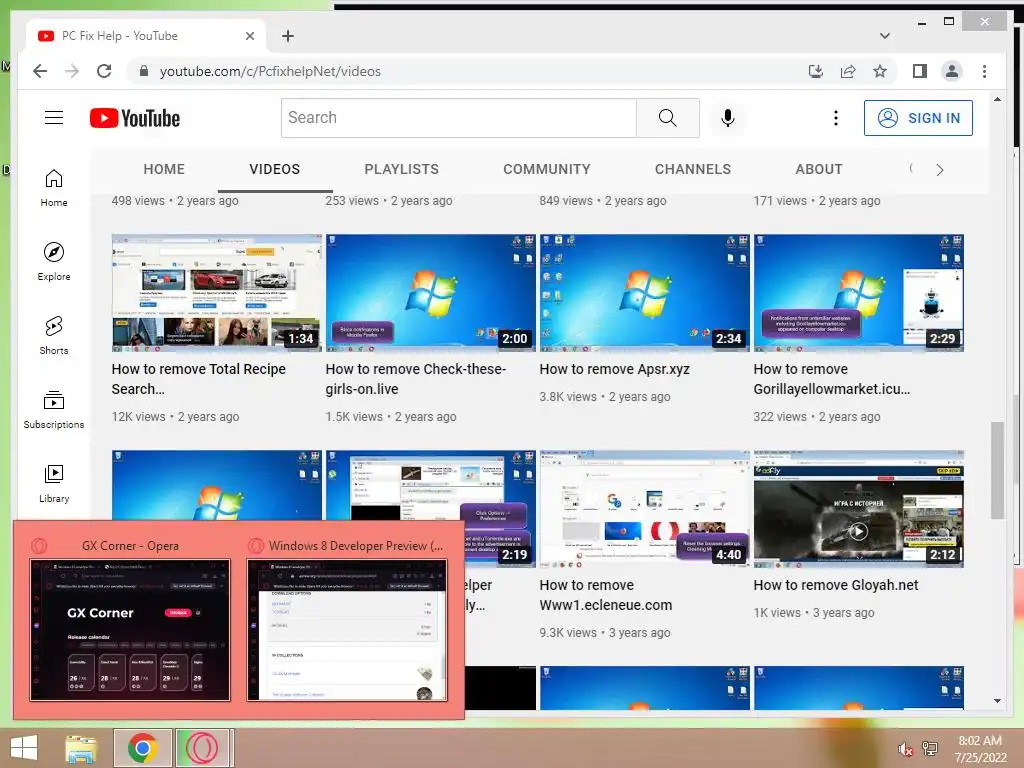Image resolution: width=1024 pixels, height=768 pixels.
Task: Start voice search with microphone icon
Action: click(x=728, y=118)
